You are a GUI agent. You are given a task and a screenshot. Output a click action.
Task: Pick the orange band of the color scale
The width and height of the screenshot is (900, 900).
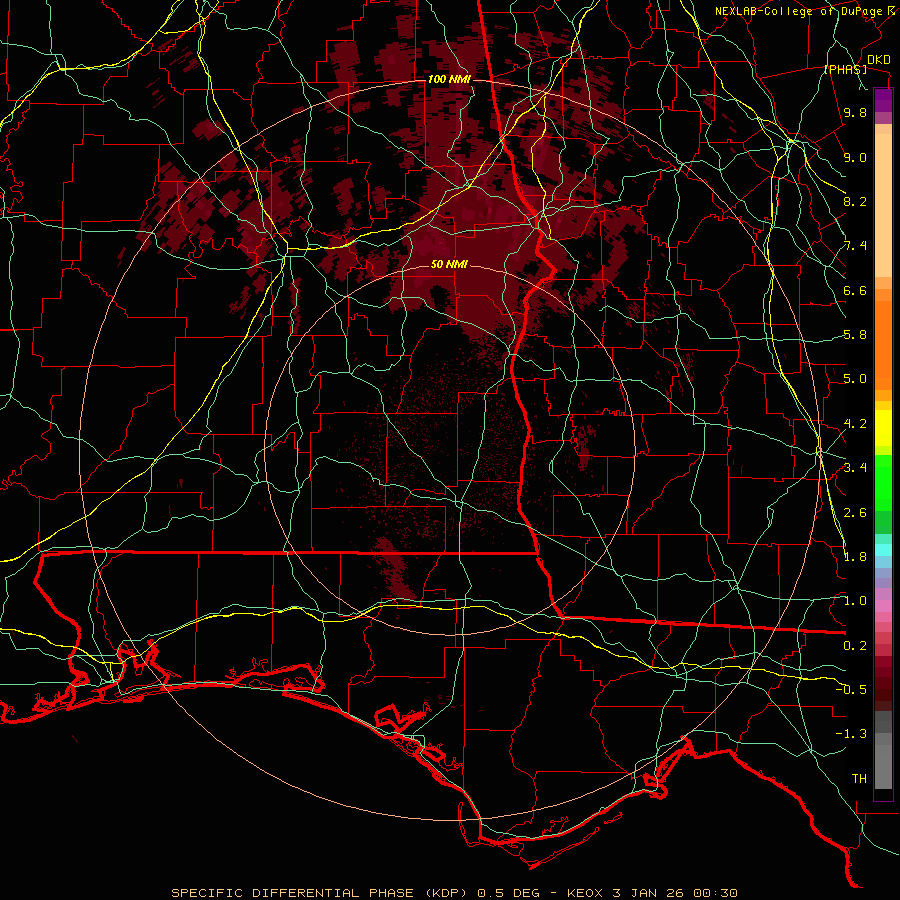pos(883,344)
